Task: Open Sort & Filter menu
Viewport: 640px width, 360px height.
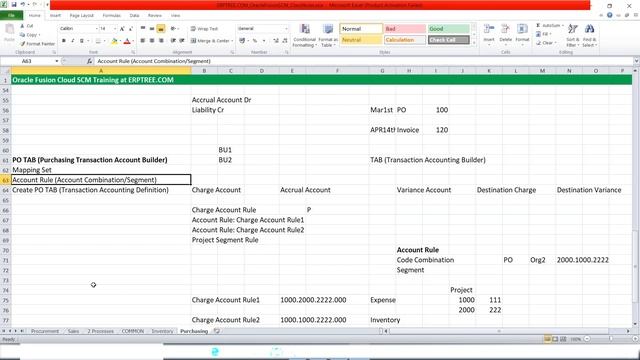Action: click(572, 35)
